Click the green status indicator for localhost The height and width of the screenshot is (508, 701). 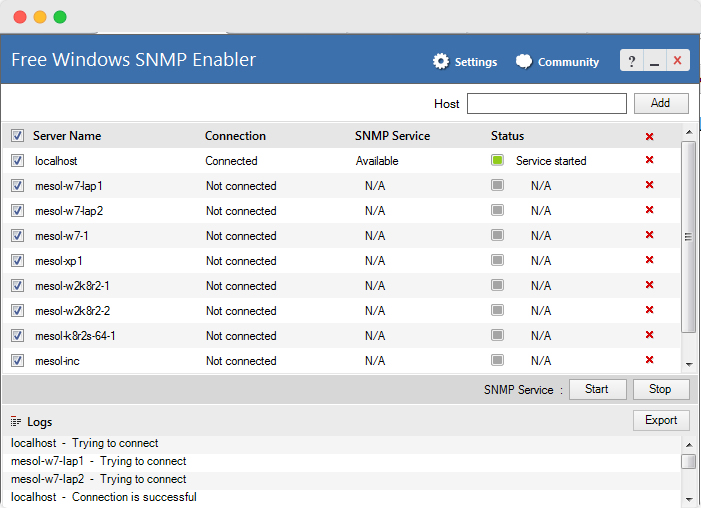click(x=497, y=160)
